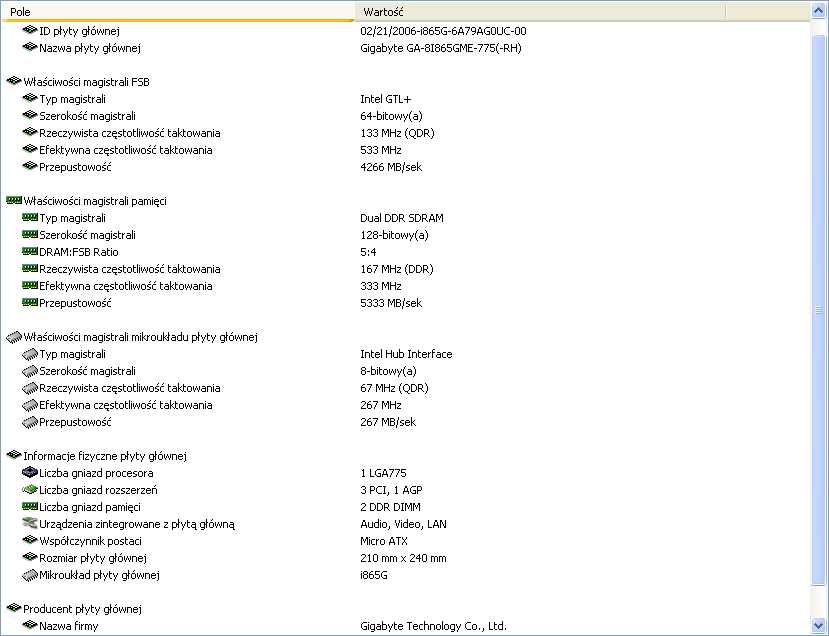Select the '8-bitowy(a)' value
Screen dimensions: 829x636
point(388,371)
